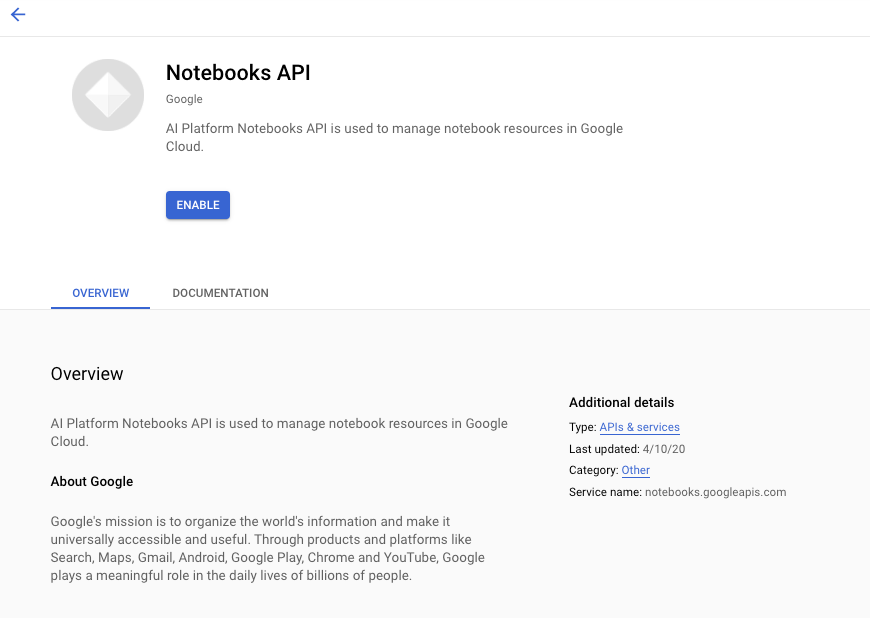Click the service name notebooks.googleapis.com
The height and width of the screenshot is (618, 870).
715,492
